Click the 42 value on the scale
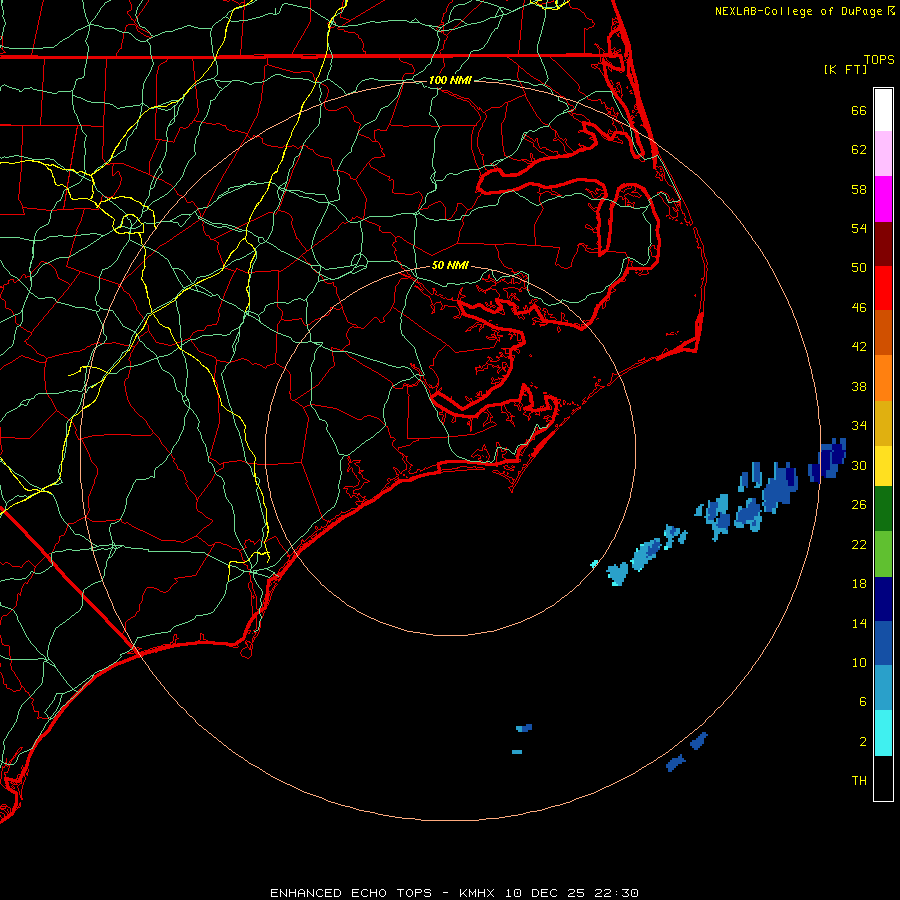This screenshot has width=900, height=900. [859, 347]
